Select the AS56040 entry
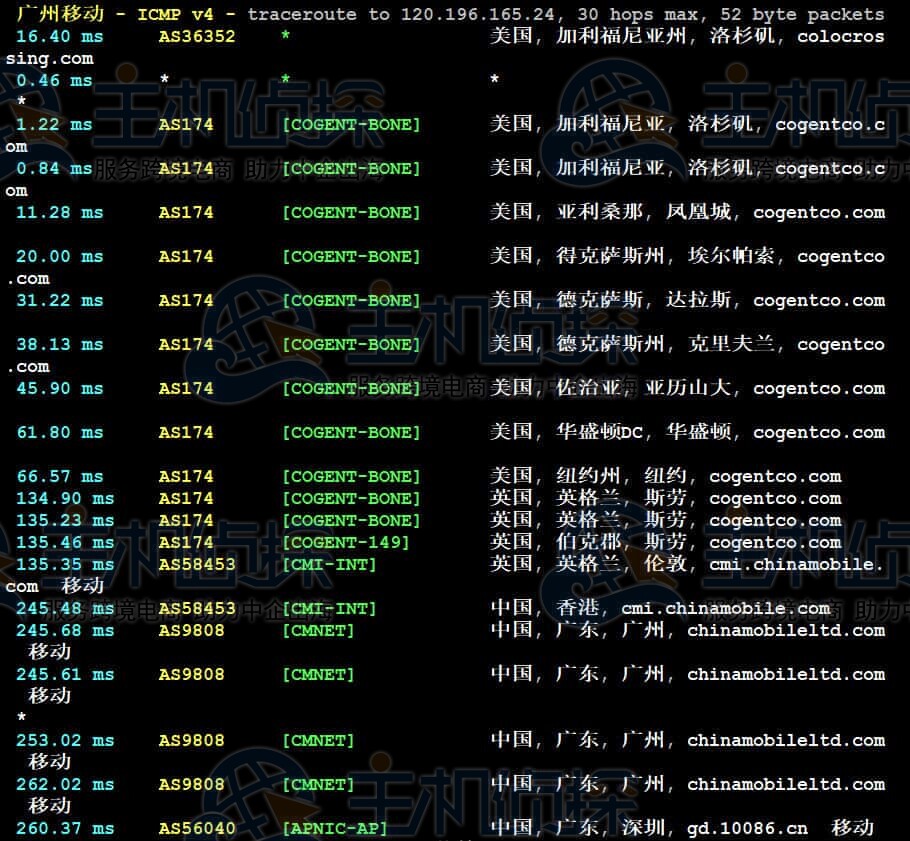This screenshot has height=841, width=910. tap(197, 829)
